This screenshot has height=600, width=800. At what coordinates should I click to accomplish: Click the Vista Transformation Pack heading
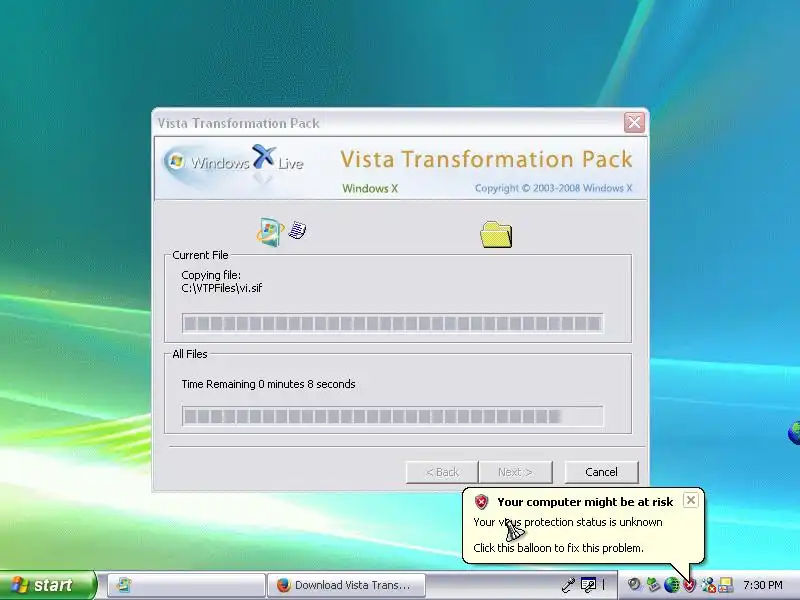(x=486, y=159)
